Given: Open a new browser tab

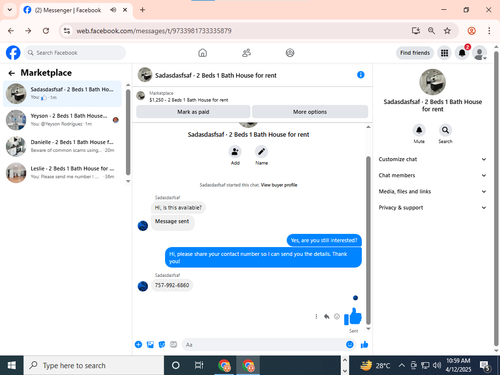Looking at the screenshot, I should coord(142,10).
